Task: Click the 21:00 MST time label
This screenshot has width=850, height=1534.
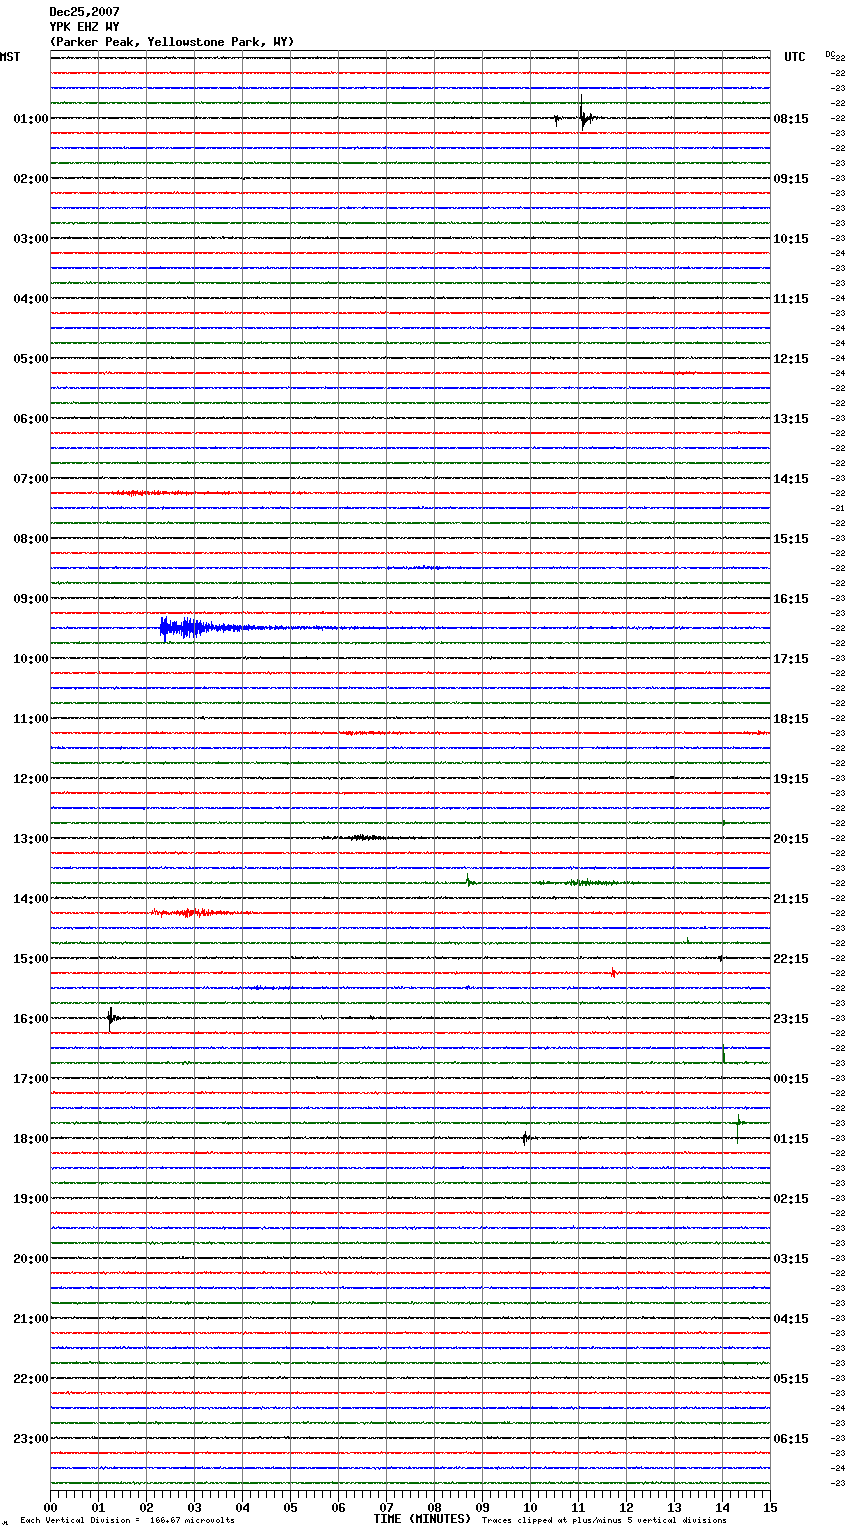Action: (x=31, y=1319)
